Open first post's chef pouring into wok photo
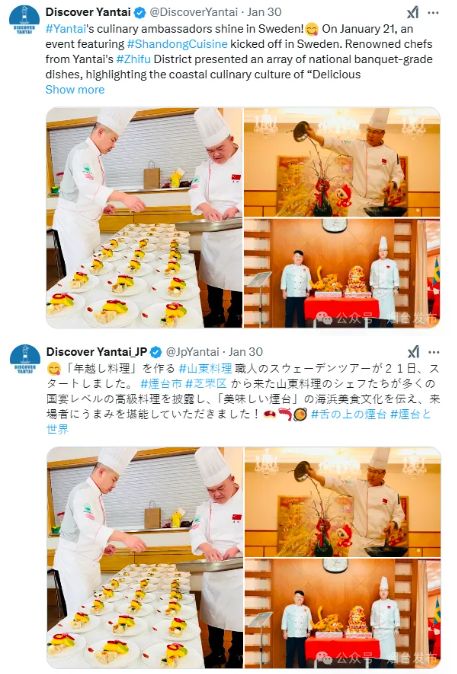Screen dimensions: 457x674 (342, 162)
